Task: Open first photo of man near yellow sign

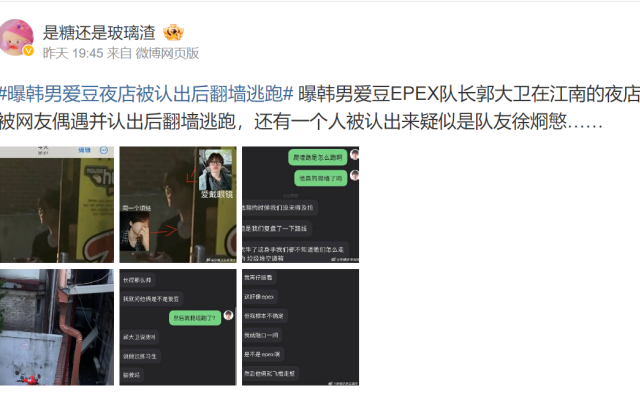Action: (x=57, y=204)
